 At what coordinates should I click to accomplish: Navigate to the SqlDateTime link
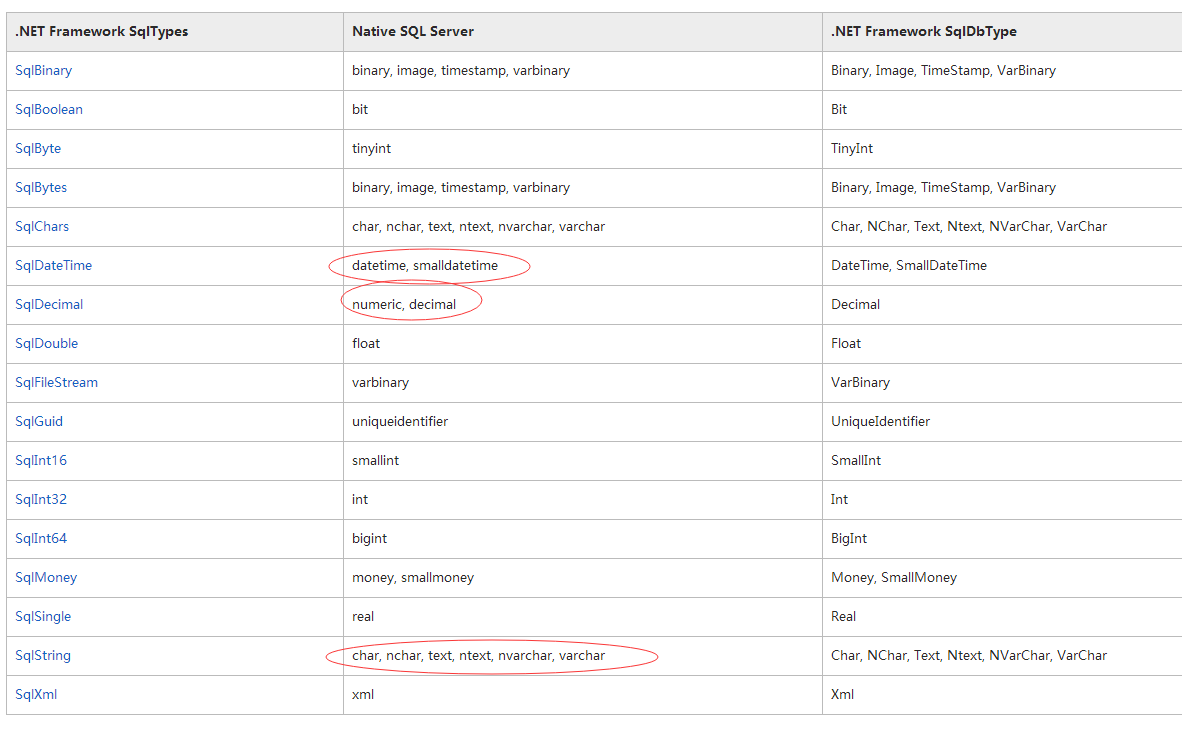(54, 265)
